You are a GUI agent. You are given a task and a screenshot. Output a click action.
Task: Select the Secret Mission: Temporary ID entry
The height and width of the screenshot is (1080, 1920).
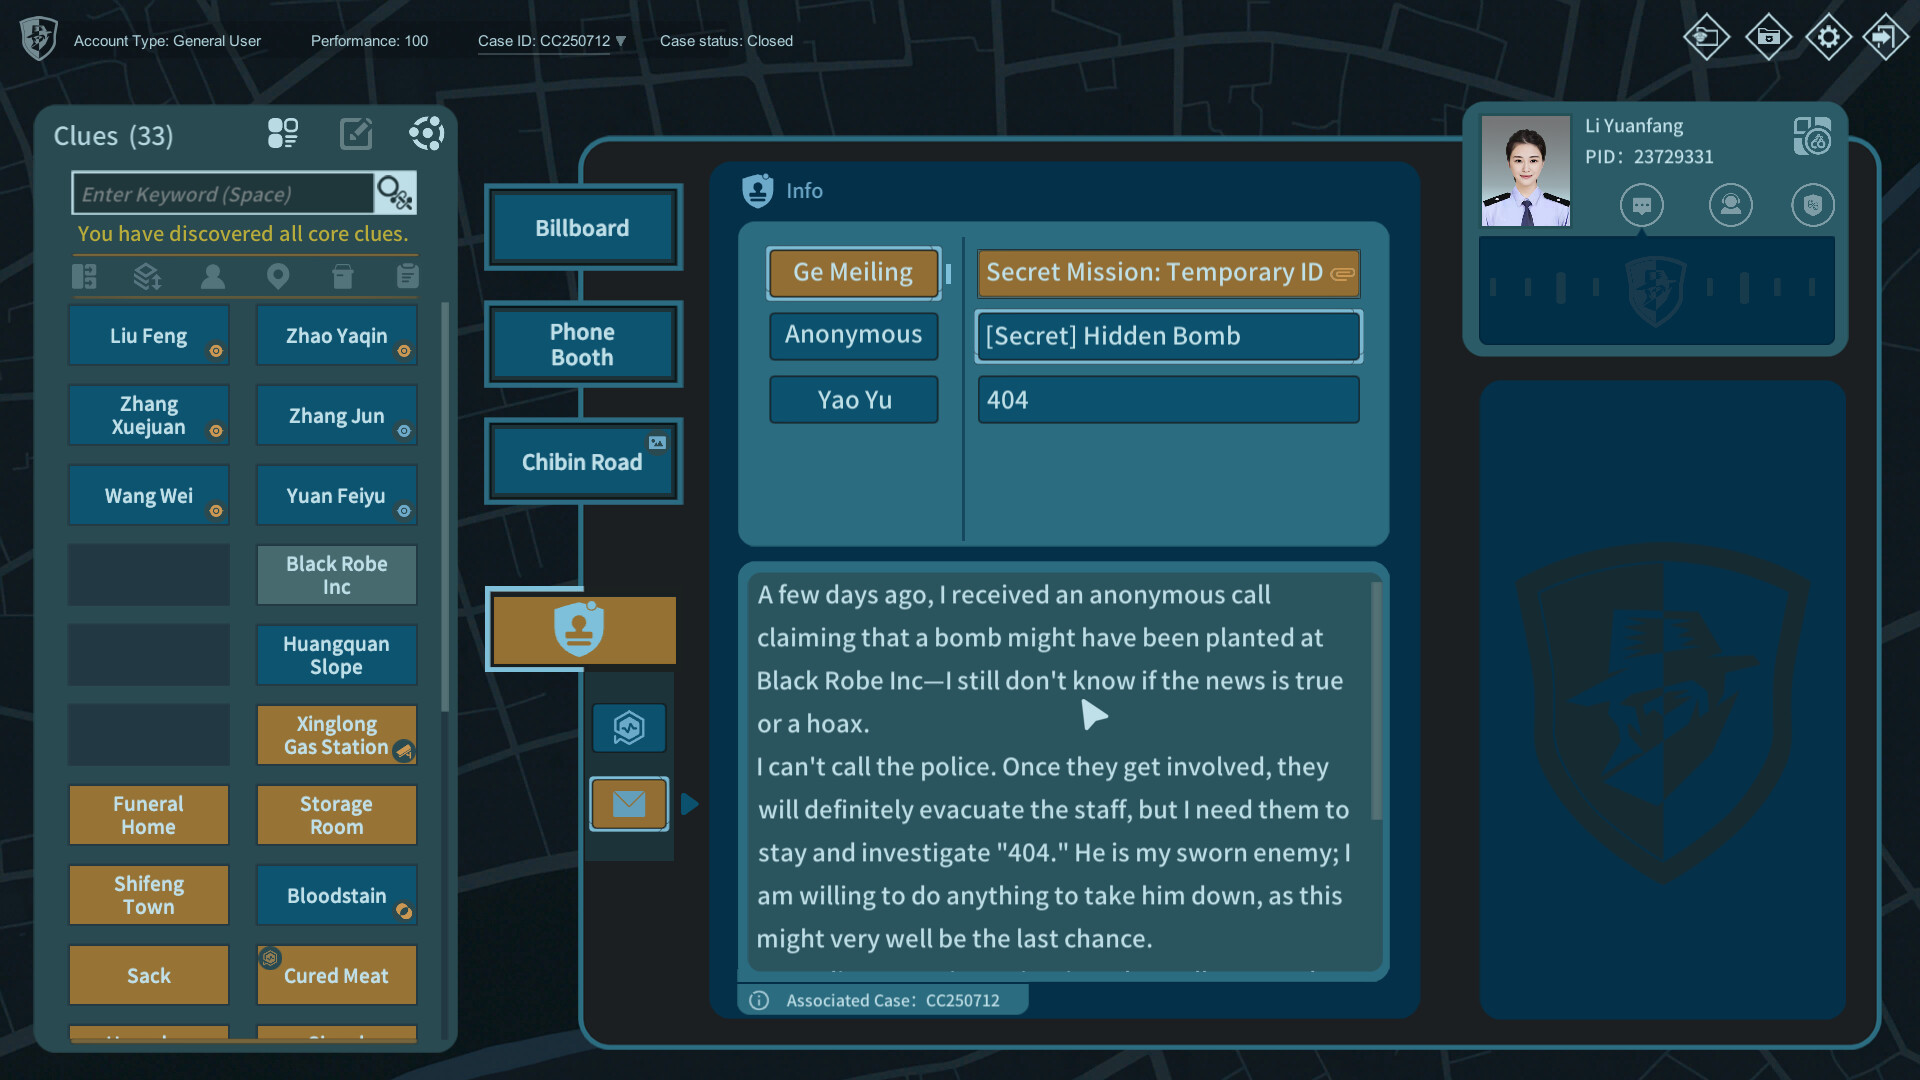pyautogui.click(x=1167, y=272)
